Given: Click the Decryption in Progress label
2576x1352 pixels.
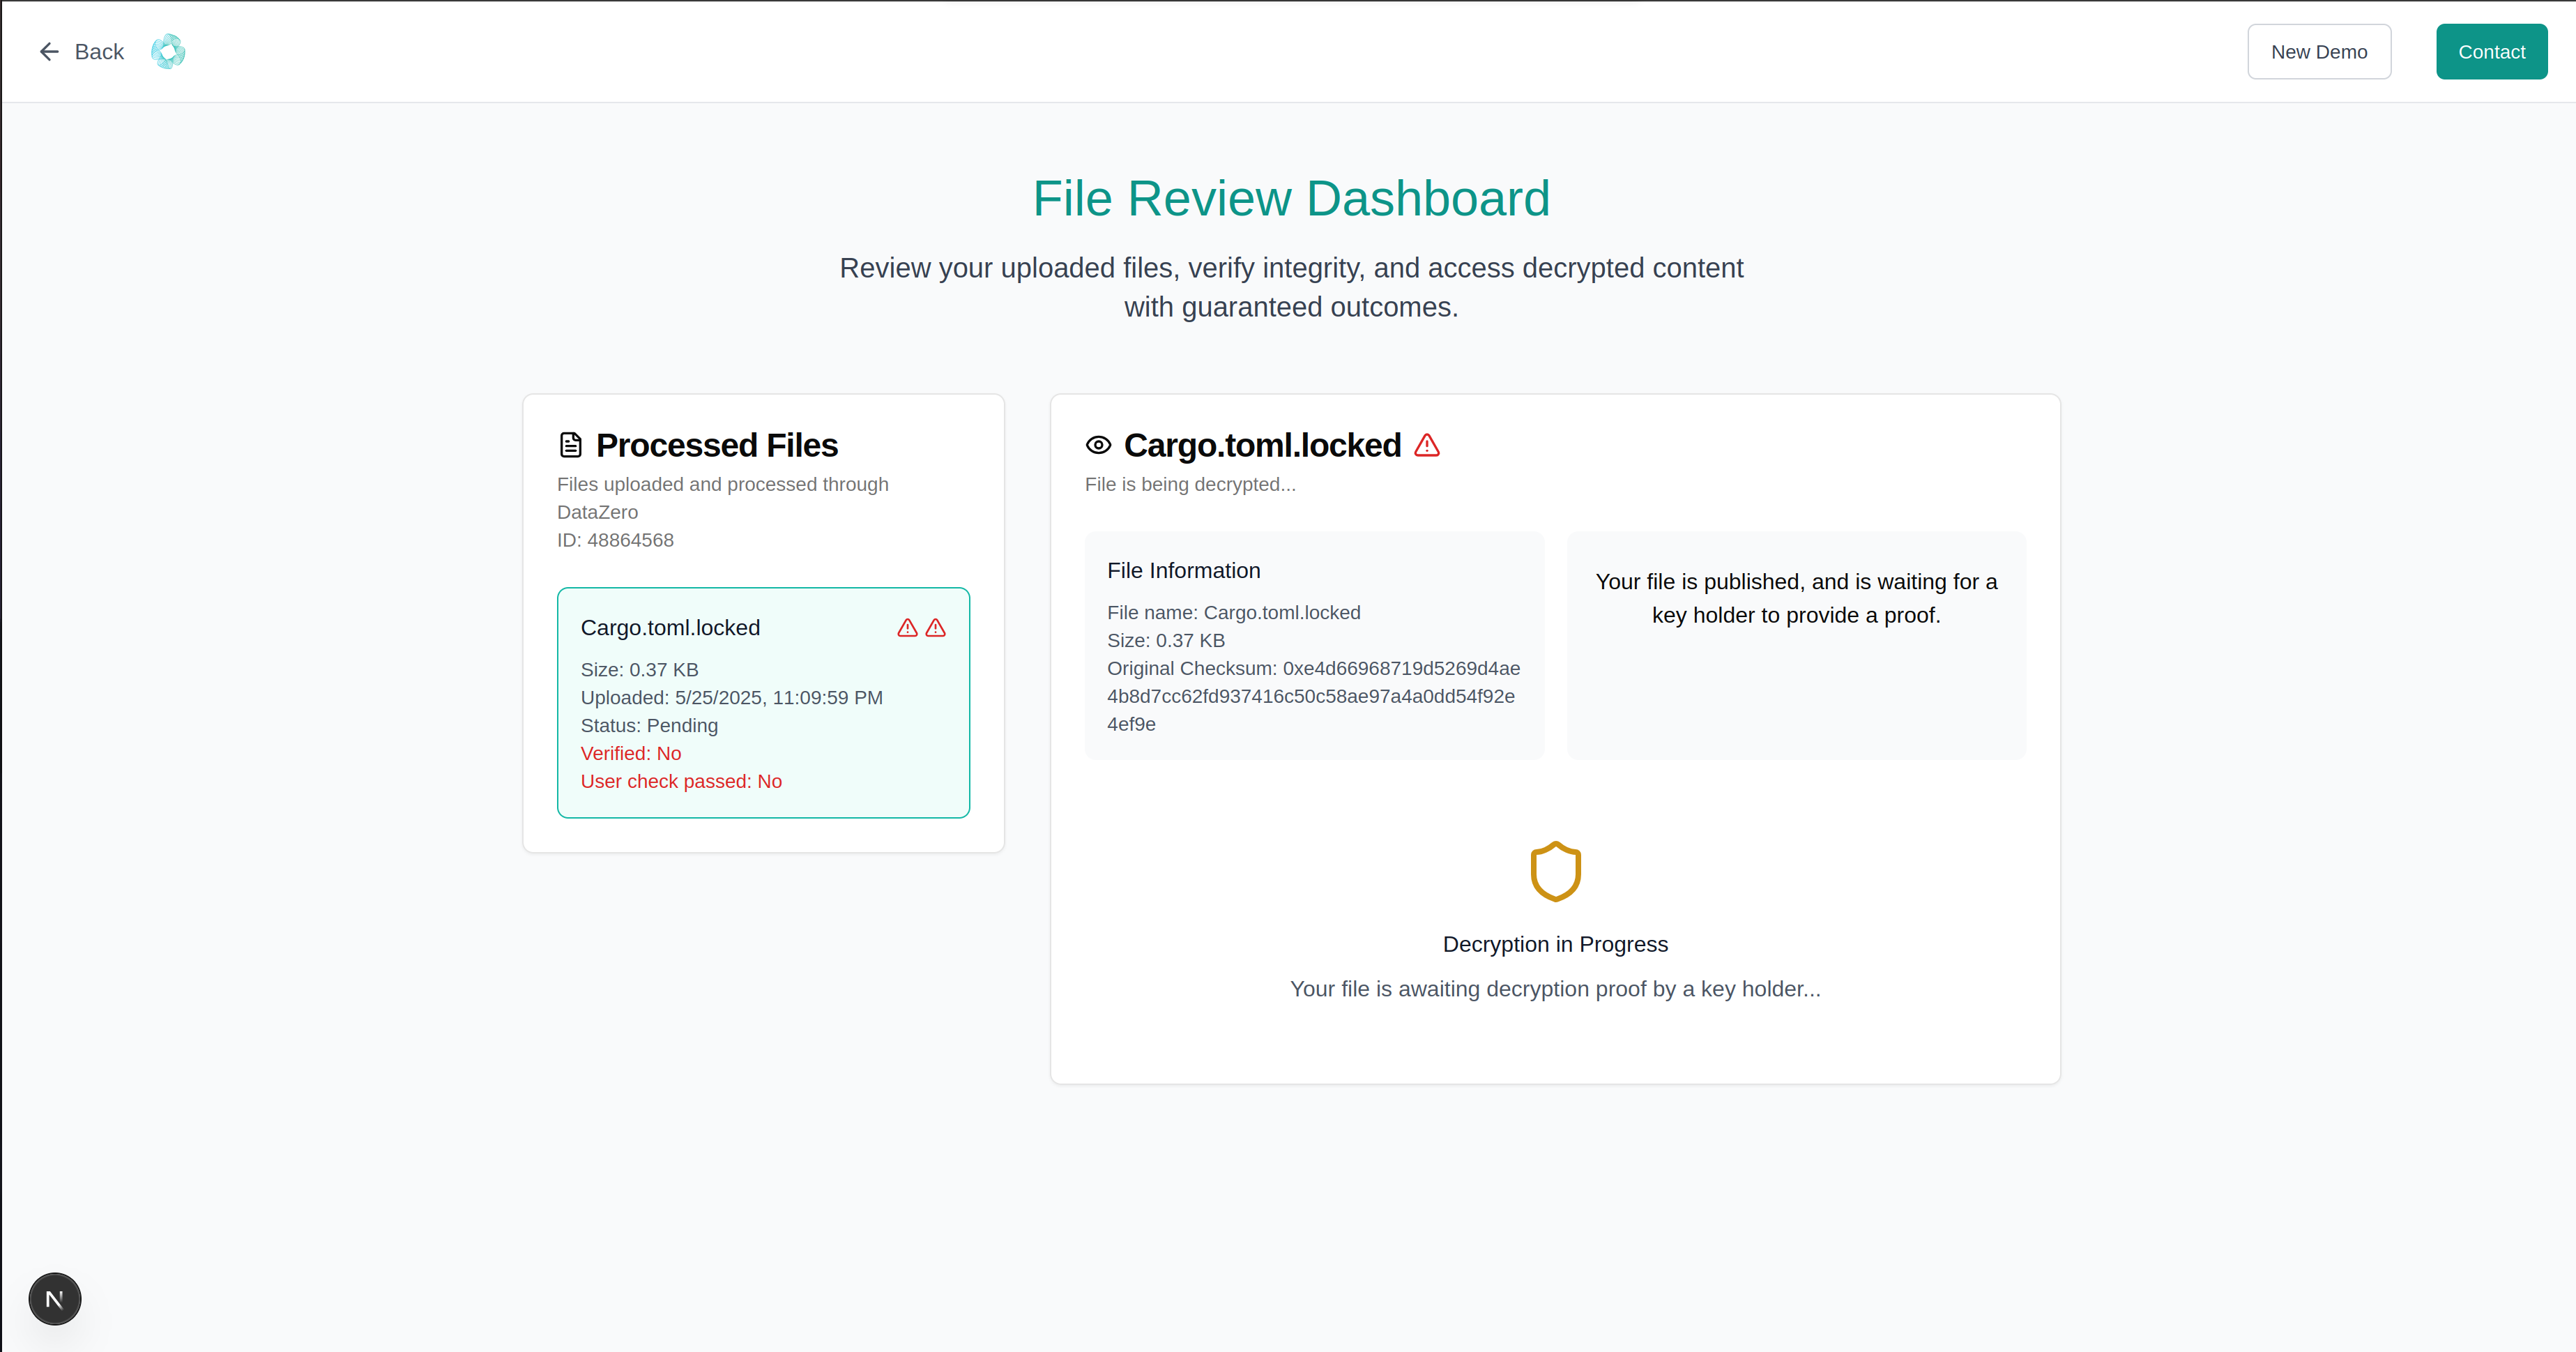Looking at the screenshot, I should [1555, 944].
